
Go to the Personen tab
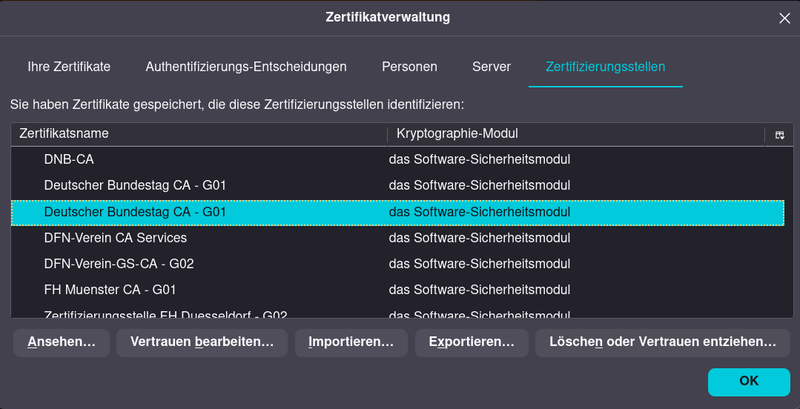coord(409,67)
